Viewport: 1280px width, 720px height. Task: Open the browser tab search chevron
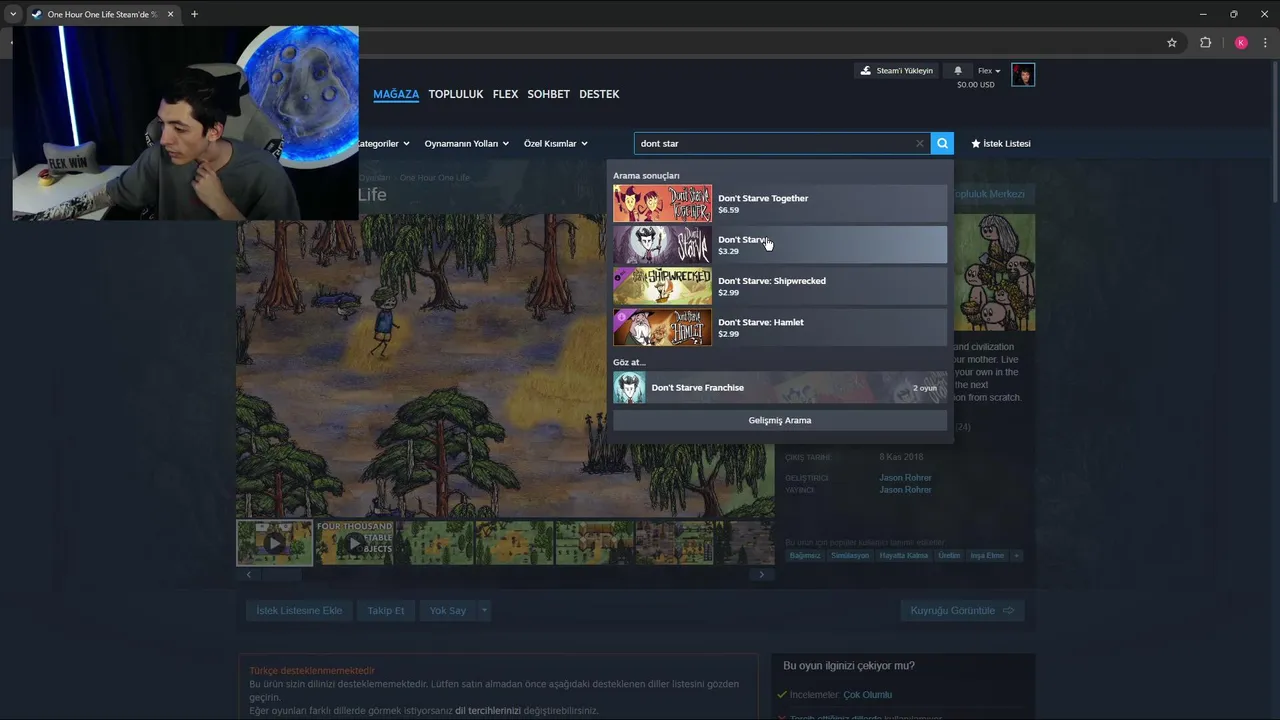(13, 14)
